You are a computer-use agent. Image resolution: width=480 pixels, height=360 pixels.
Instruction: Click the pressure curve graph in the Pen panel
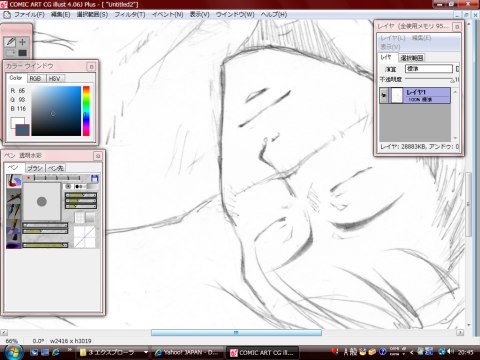pyautogui.click(x=85, y=237)
